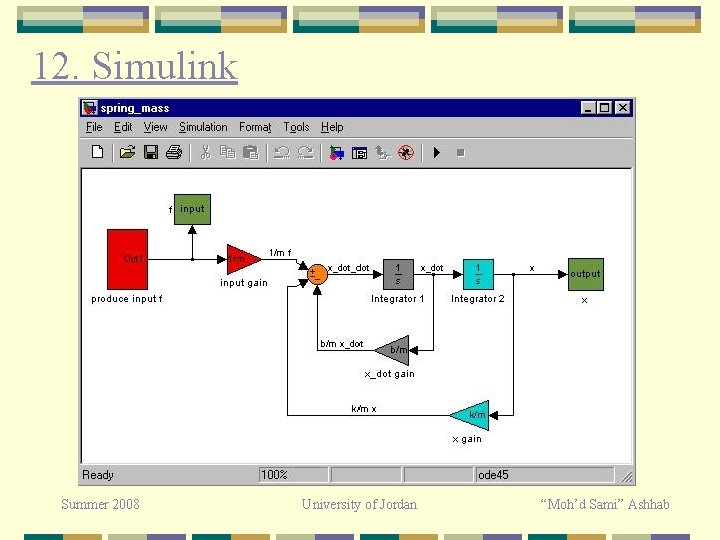Open the Library Browser icon
This screenshot has width=720, height=540.
pyautogui.click(x=336, y=152)
